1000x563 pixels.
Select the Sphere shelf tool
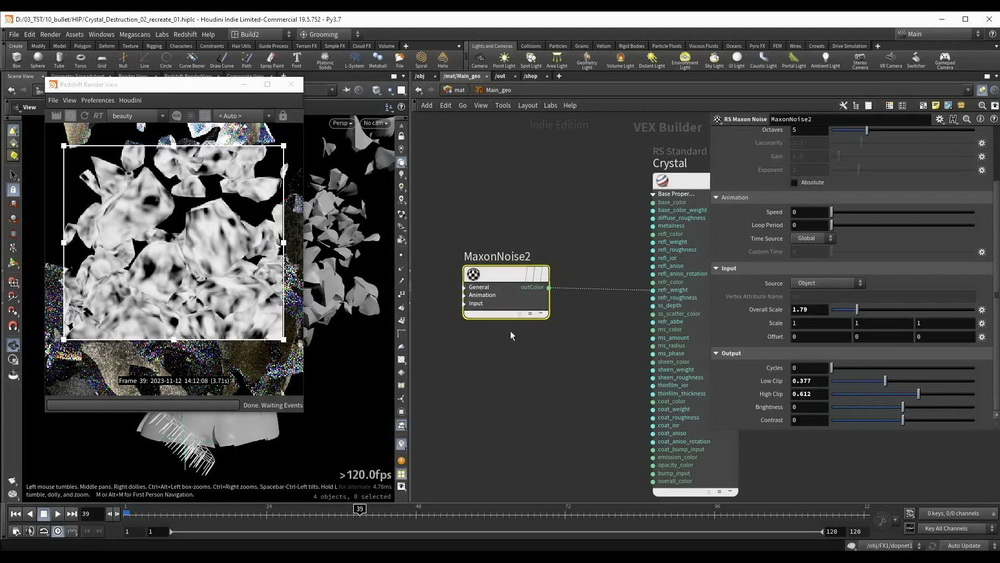point(38,60)
